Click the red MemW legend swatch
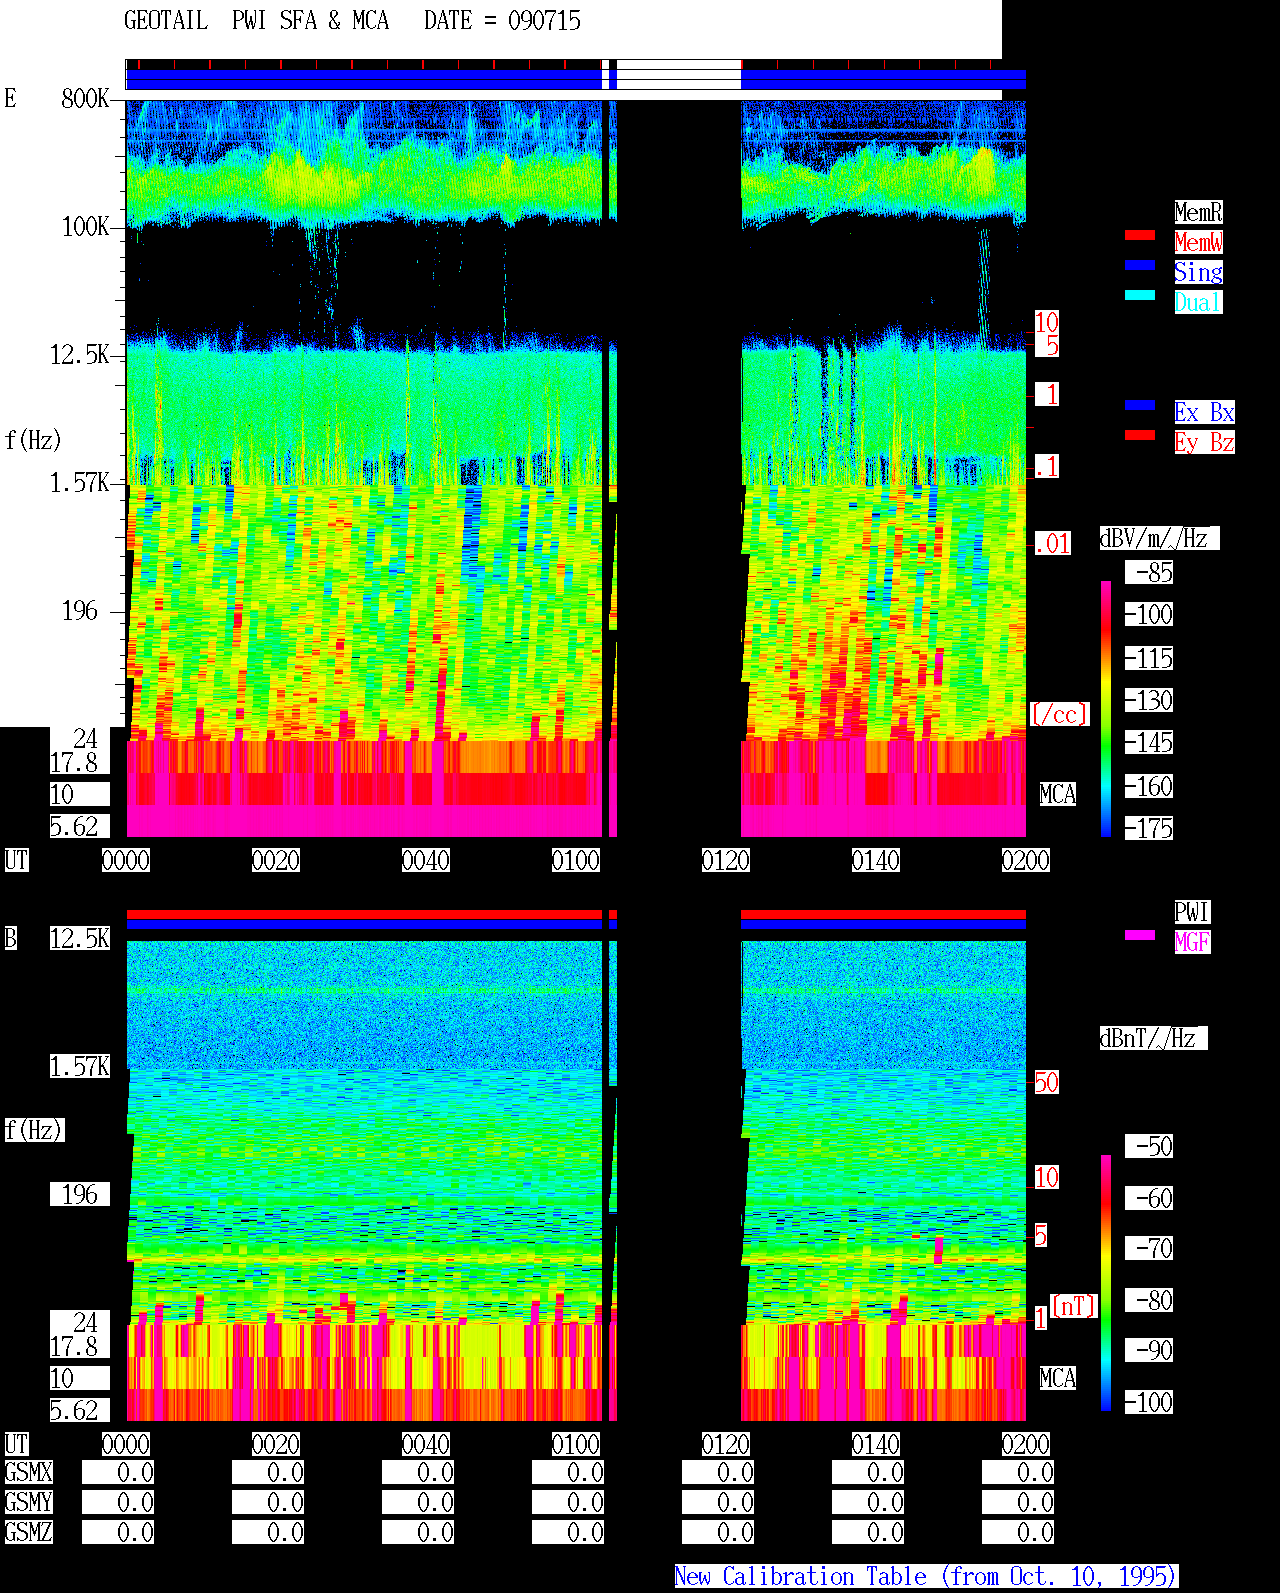This screenshot has width=1280, height=1593. [1140, 235]
